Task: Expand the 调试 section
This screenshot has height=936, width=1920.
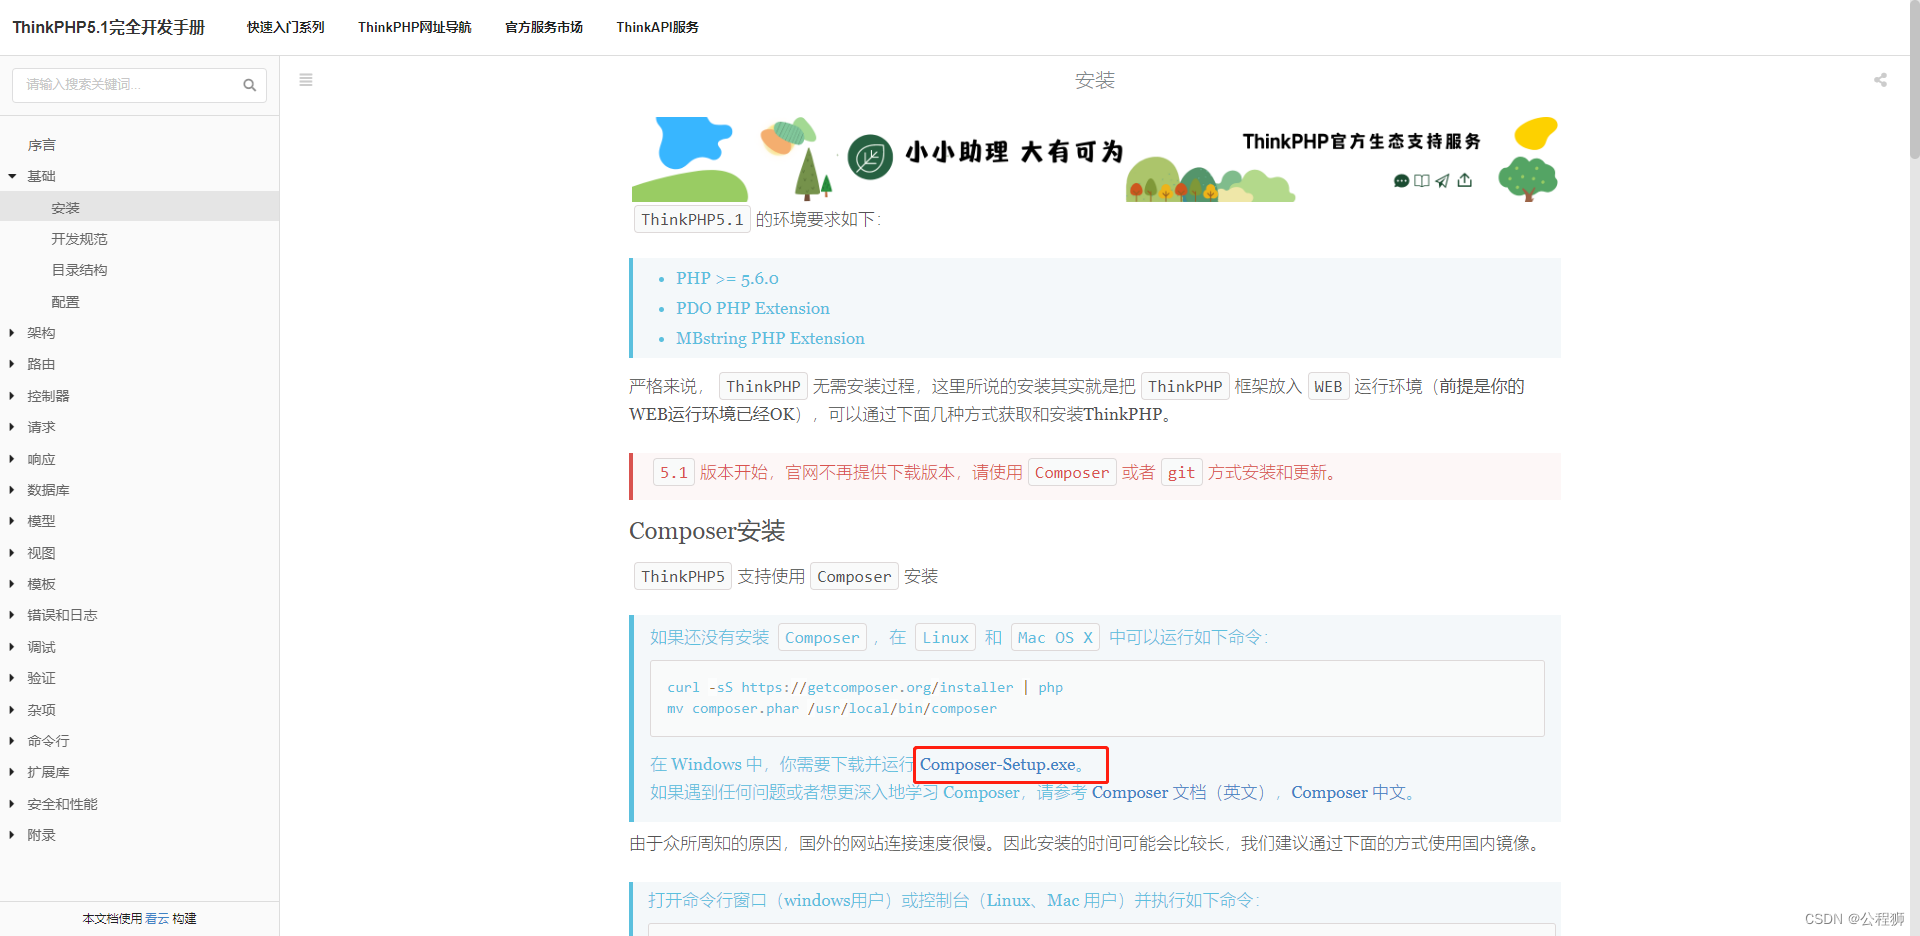Action: point(12,647)
